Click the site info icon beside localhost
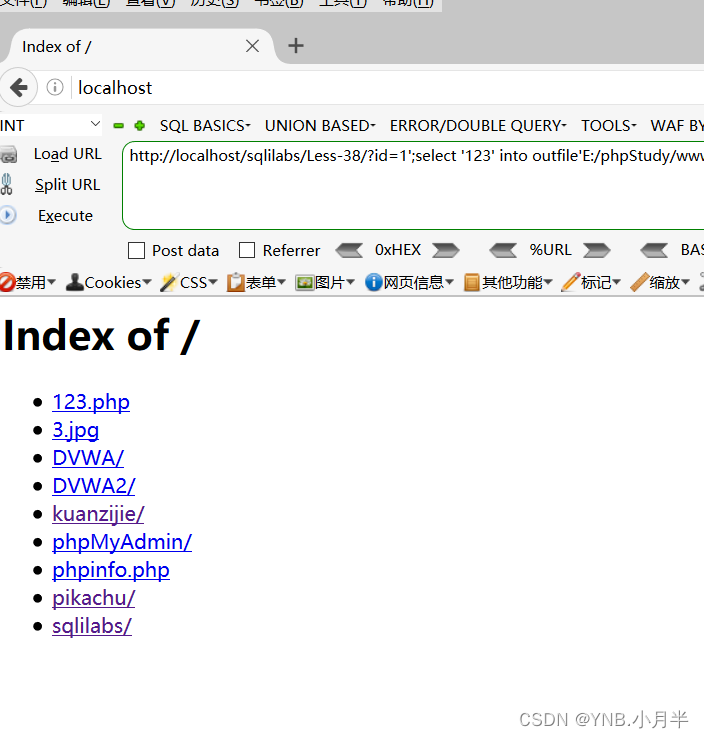This screenshot has width=704, height=738. pyautogui.click(x=55, y=88)
